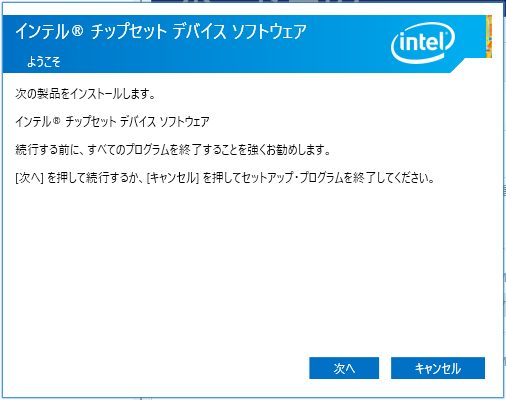Select the header title インテル チップセット デバイス ソフトウェア
Screen dimensions: 506x400
pyautogui.click(x=161, y=32)
